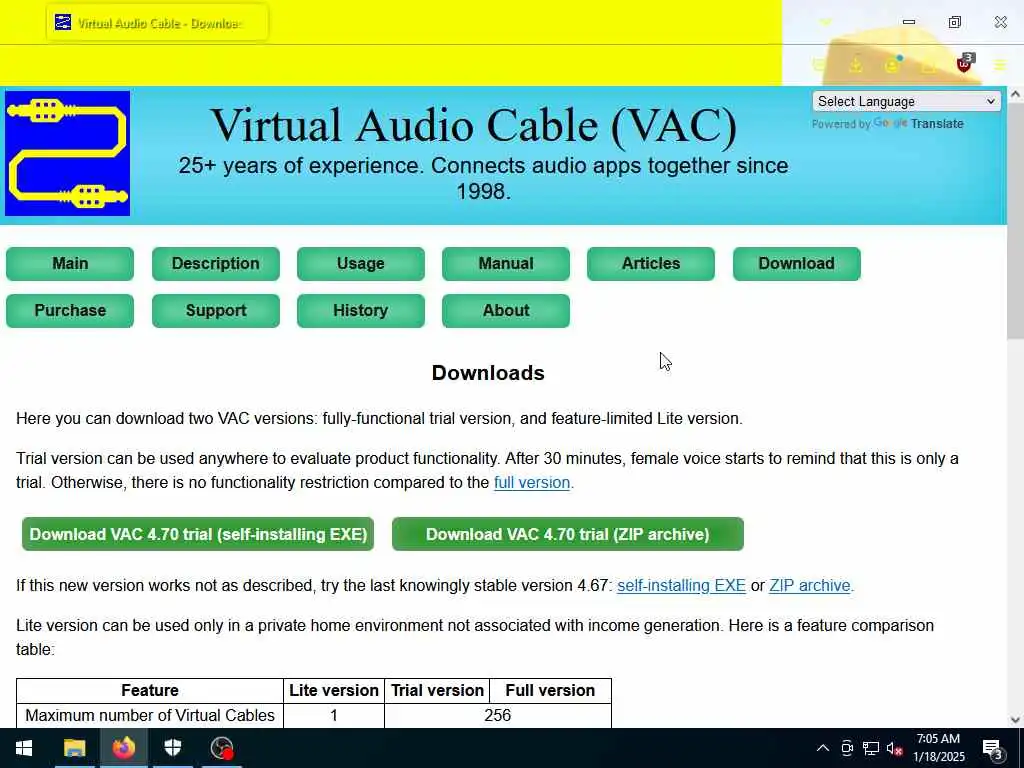Image resolution: width=1024 pixels, height=768 pixels.
Task: Download VAC 4.70 trial ZIP archive
Action: click(x=568, y=534)
